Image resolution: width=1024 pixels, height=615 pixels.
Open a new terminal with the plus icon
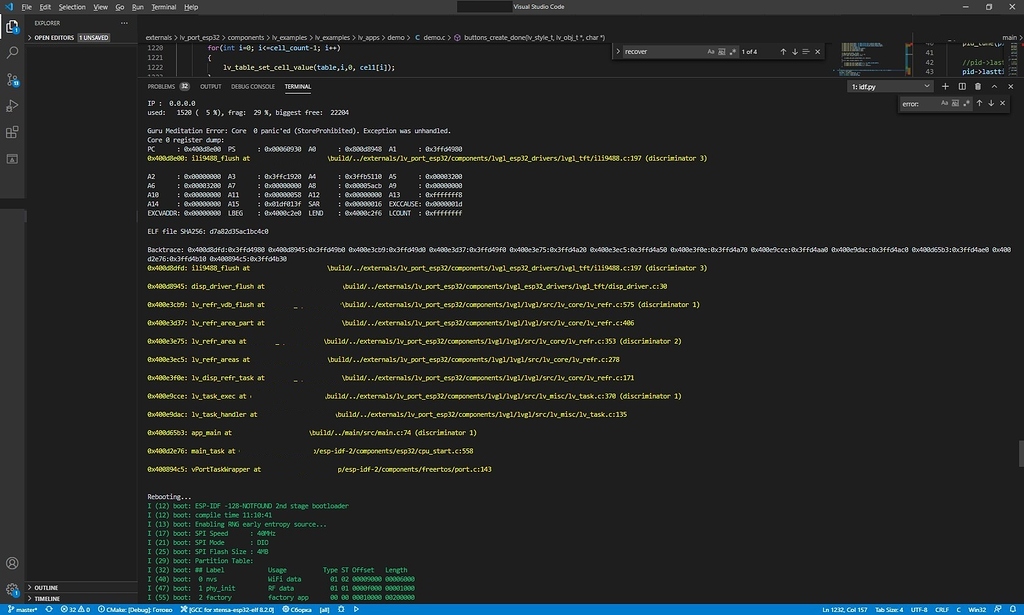click(x=944, y=87)
